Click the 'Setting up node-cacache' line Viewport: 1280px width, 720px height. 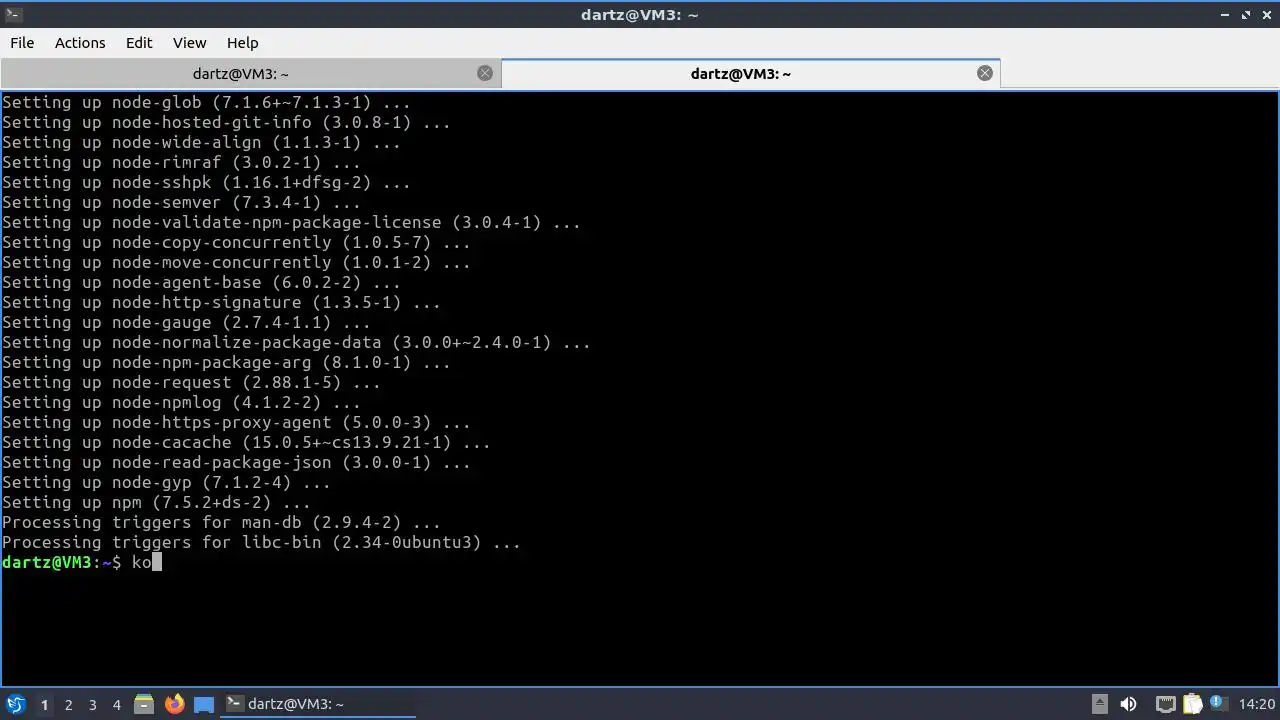point(246,442)
